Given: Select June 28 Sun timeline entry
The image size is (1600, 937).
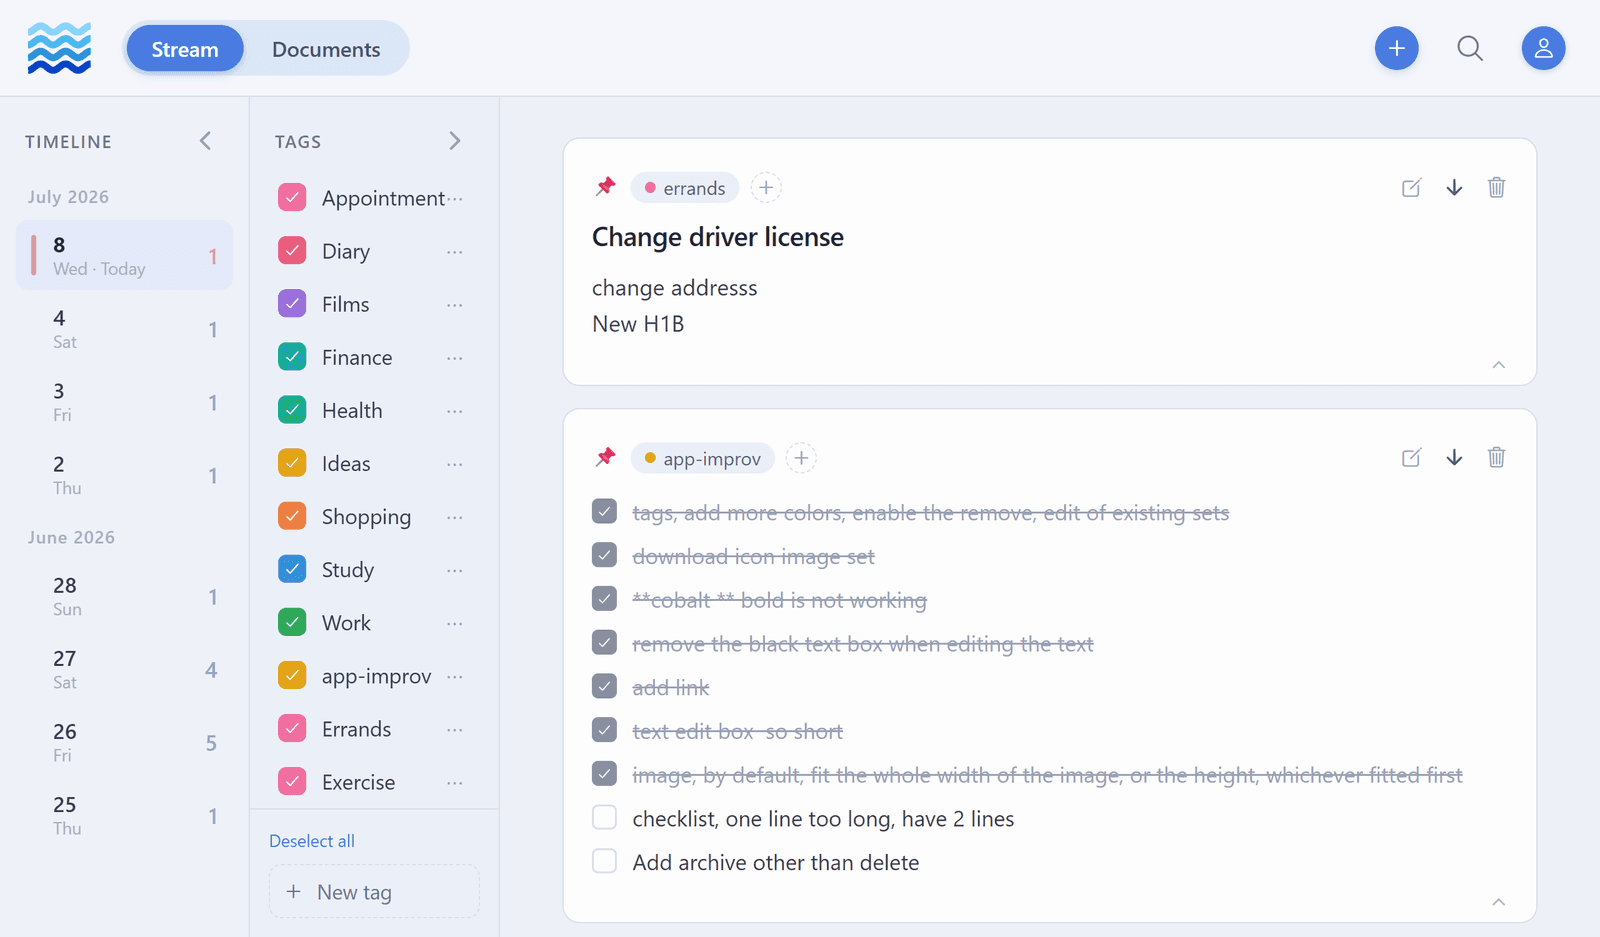Looking at the screenshot, I should [x=124, y=597].
